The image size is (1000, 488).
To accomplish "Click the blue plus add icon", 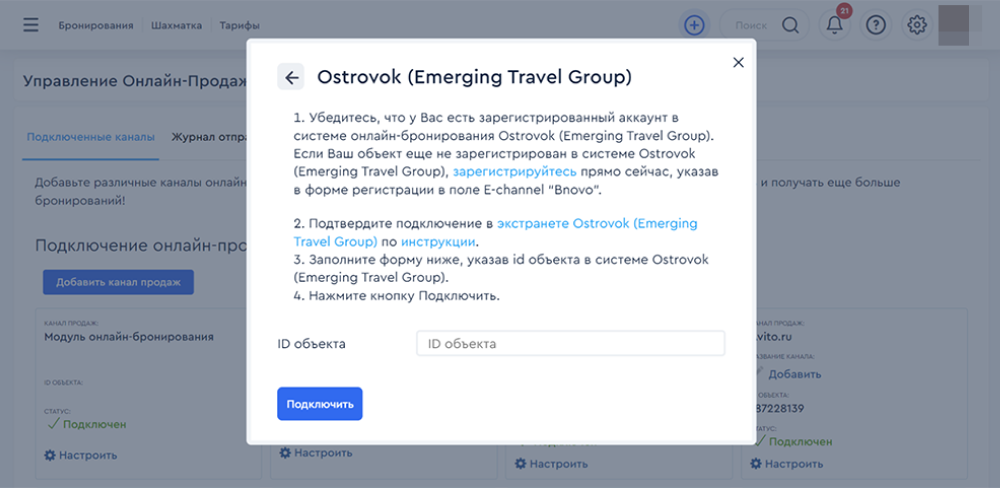I will pyautogui.click(x=694, y=25).
